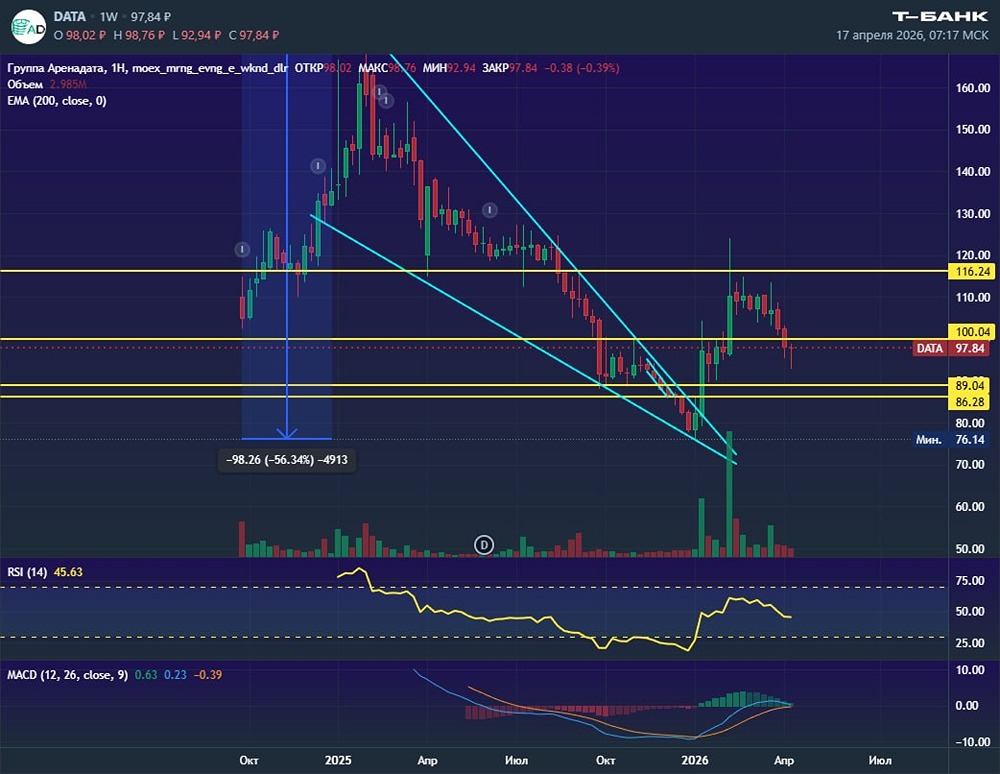The height and width of the screenshot is (774, 1000).
Task: Click the 130.00 price axis label
Action: (973, 214)
